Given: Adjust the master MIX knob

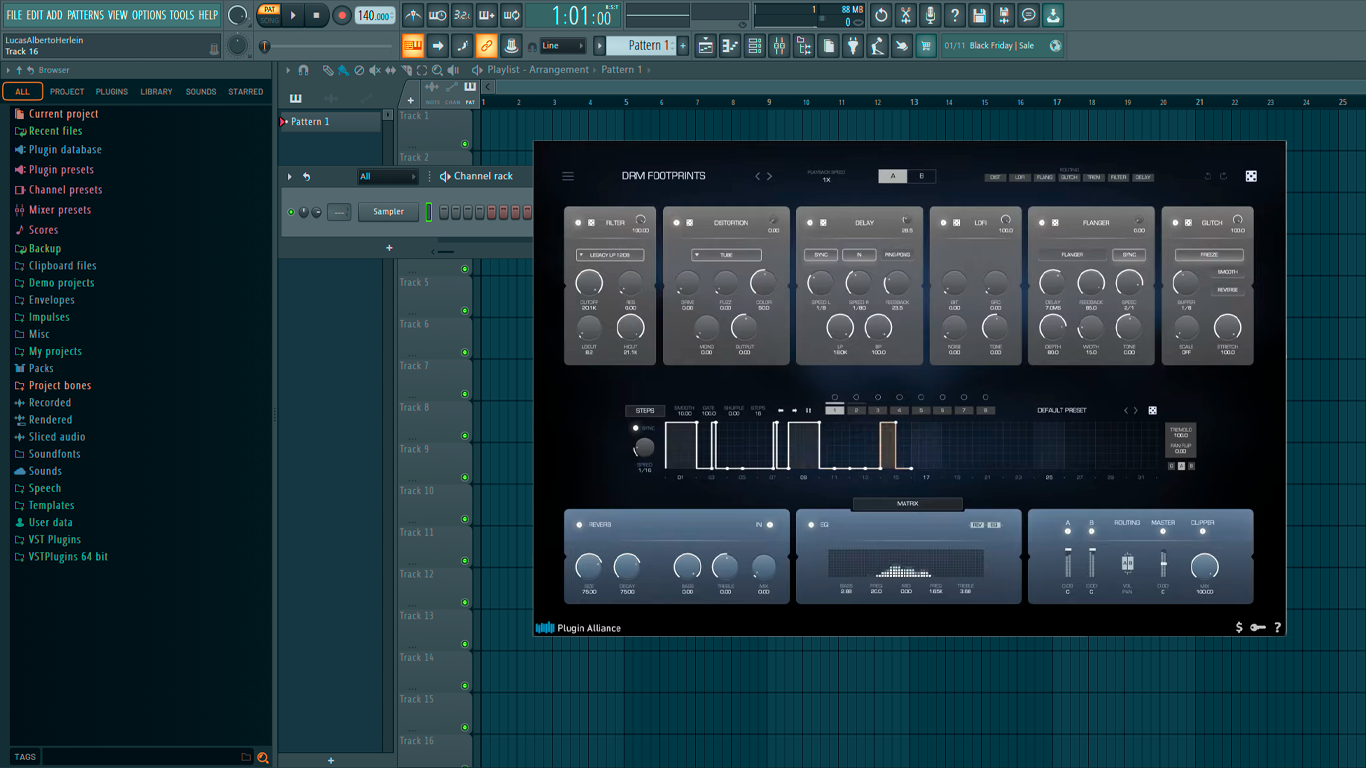Looking at the screenshot, I should coord(1204,567).
